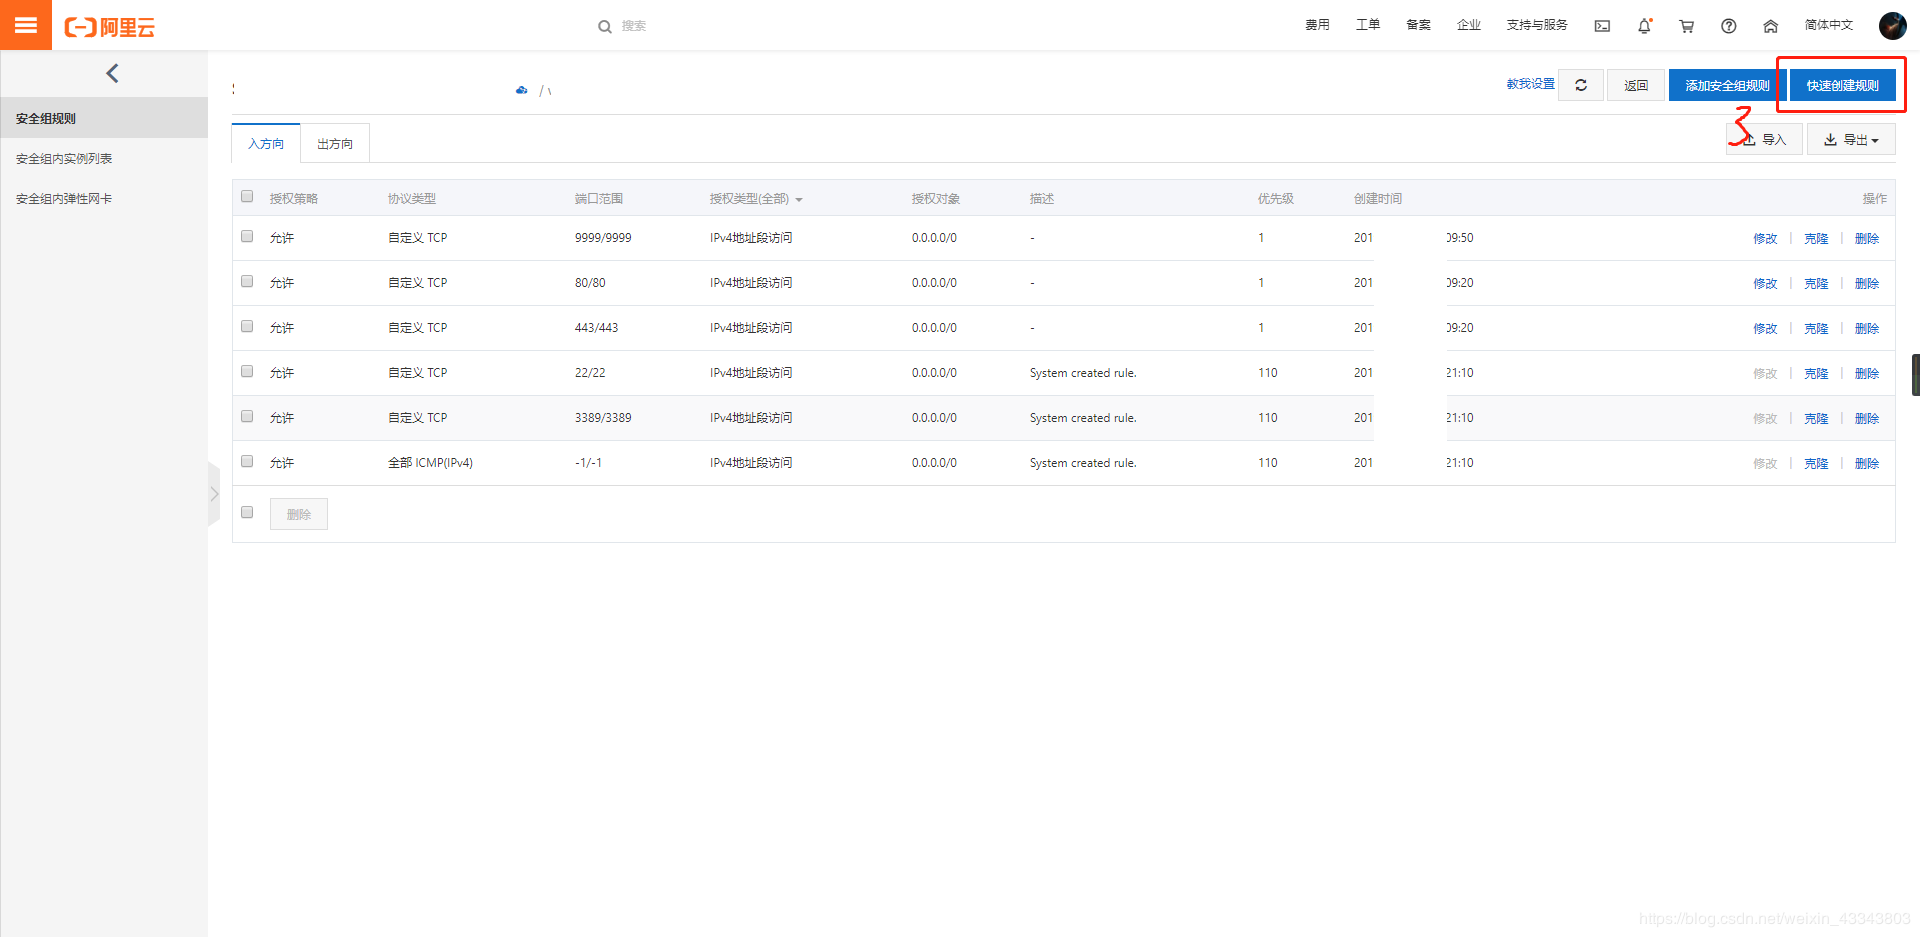The height and width of the screenshot is (937, 1920).
Task: Click 删除 for the 9999/9999 rule
Action: click(x=1867, y=238)
